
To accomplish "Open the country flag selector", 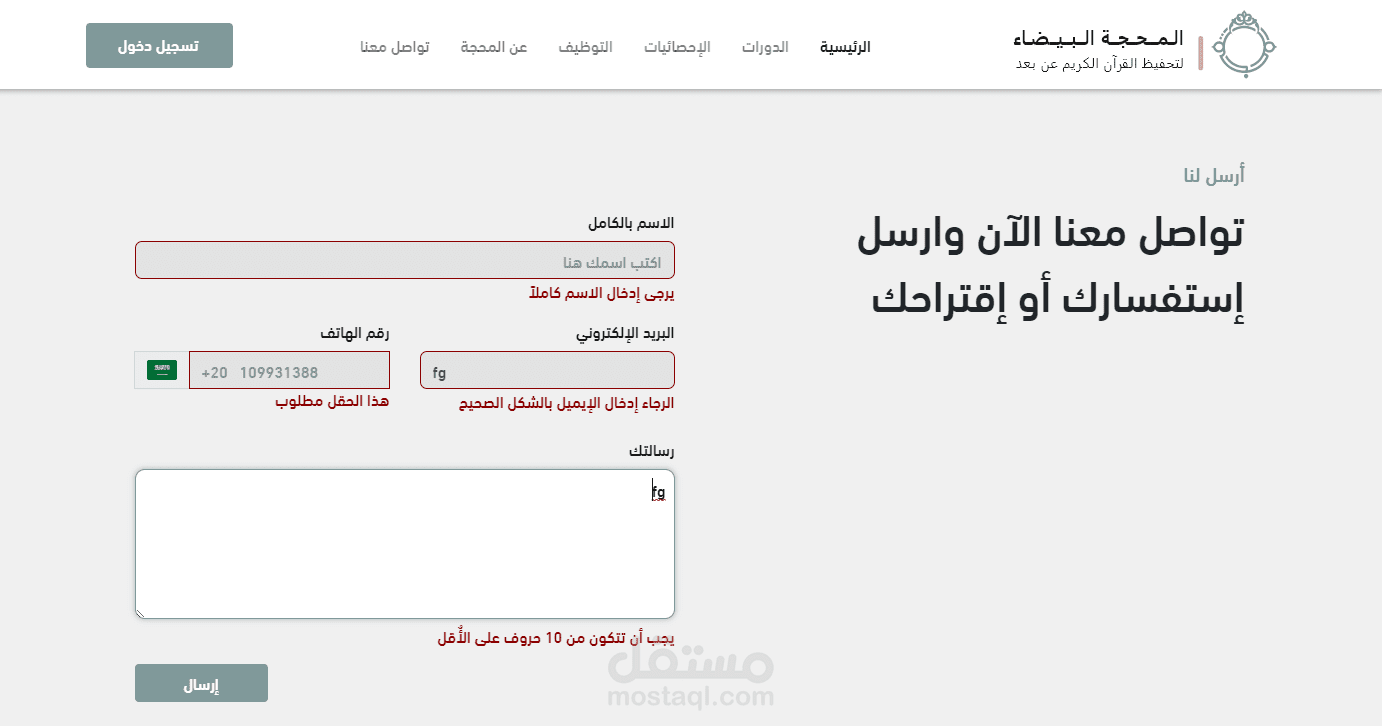I will tap(162, 370).
